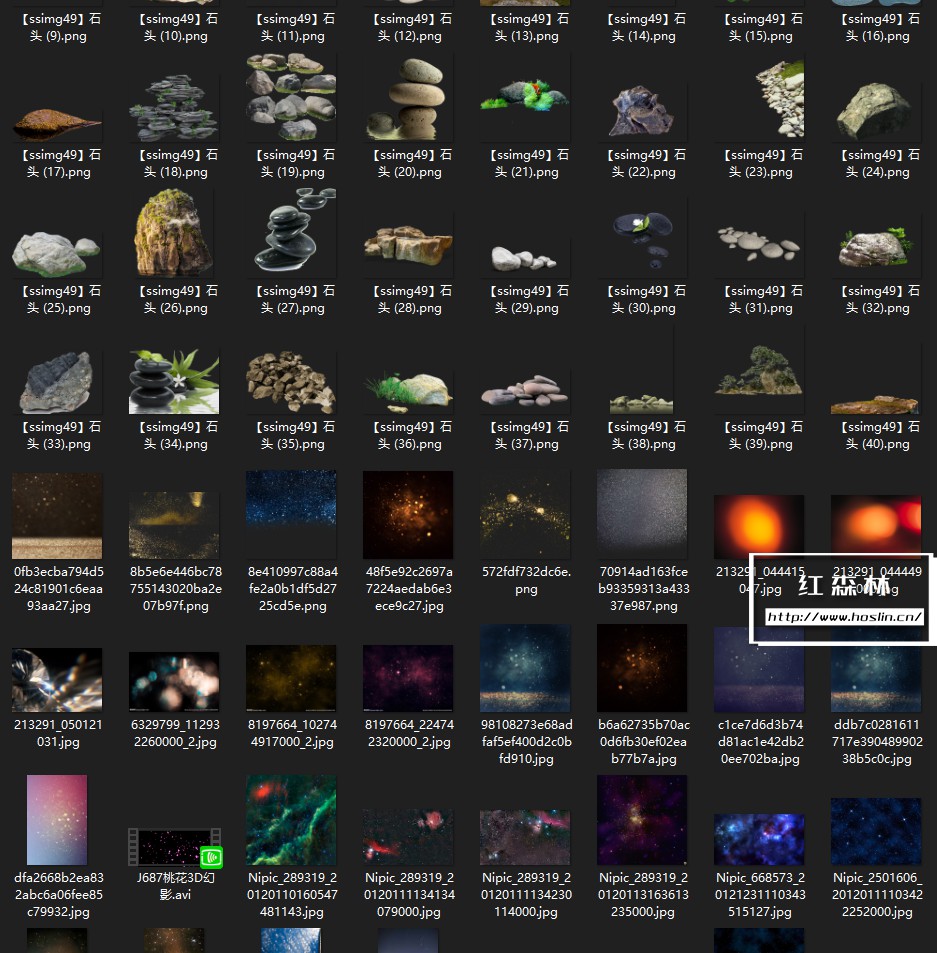Viewport: 937px width, 953px height.
Task: Select the Nipic_289319 purple galaxy thumbnail ending 235000
Action: point(642,820)
